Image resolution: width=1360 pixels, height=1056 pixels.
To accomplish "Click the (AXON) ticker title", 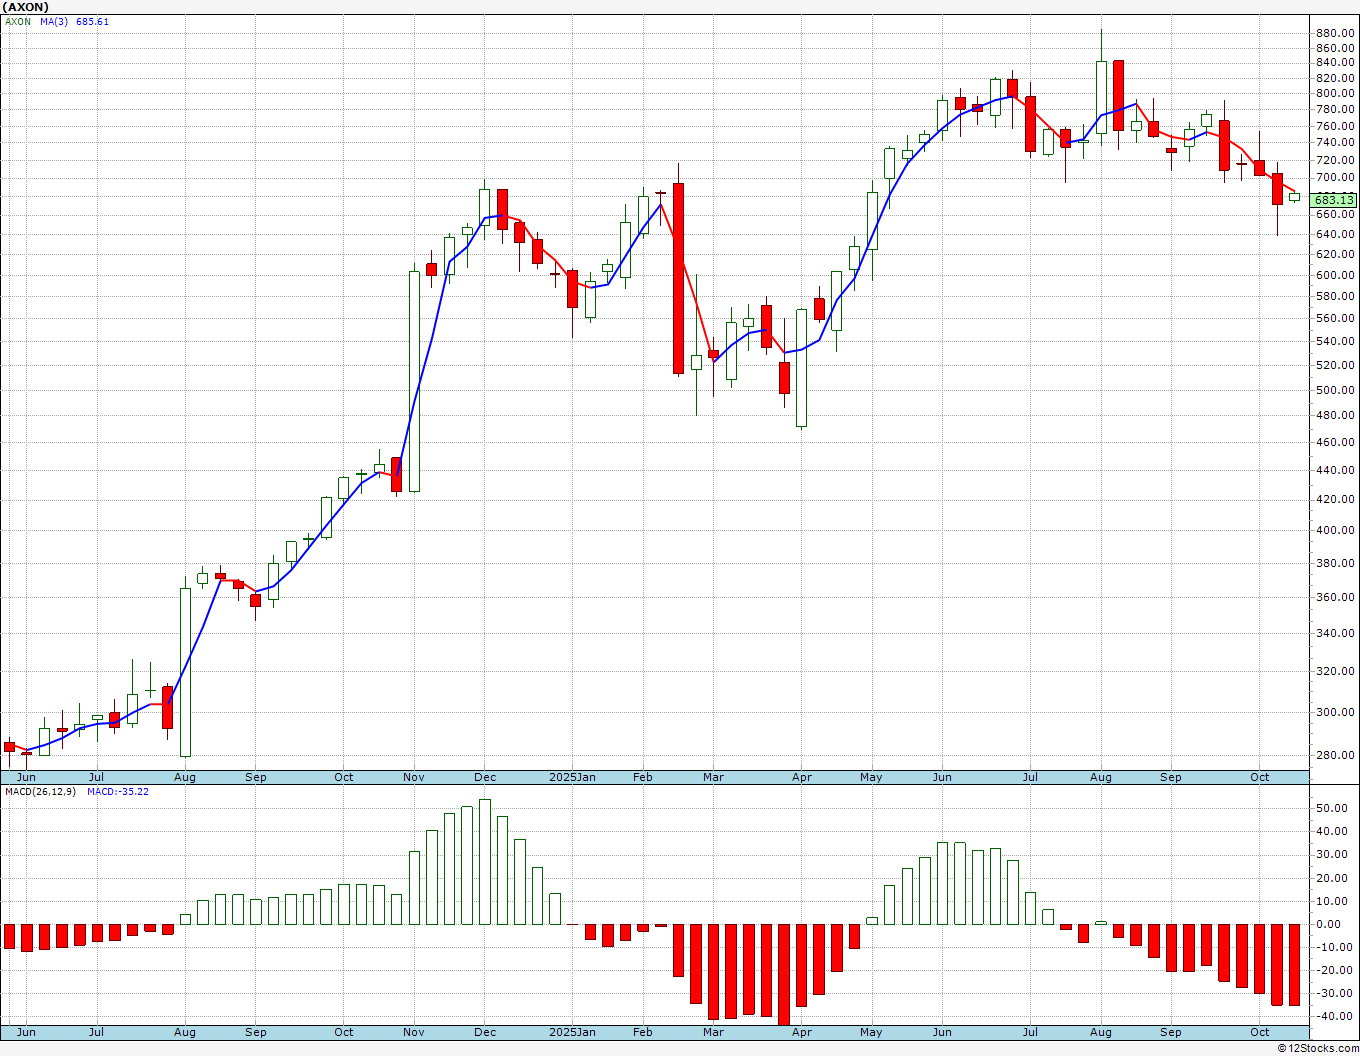I will click(x=25, y=7).
